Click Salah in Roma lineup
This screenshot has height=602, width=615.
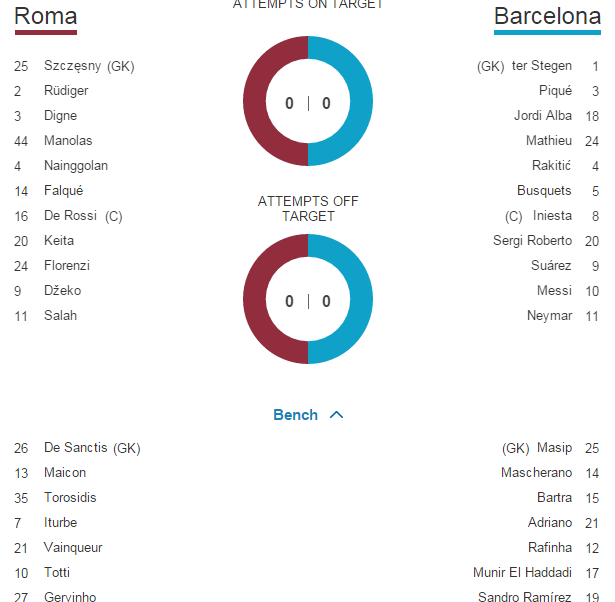[x=60, y=316]
